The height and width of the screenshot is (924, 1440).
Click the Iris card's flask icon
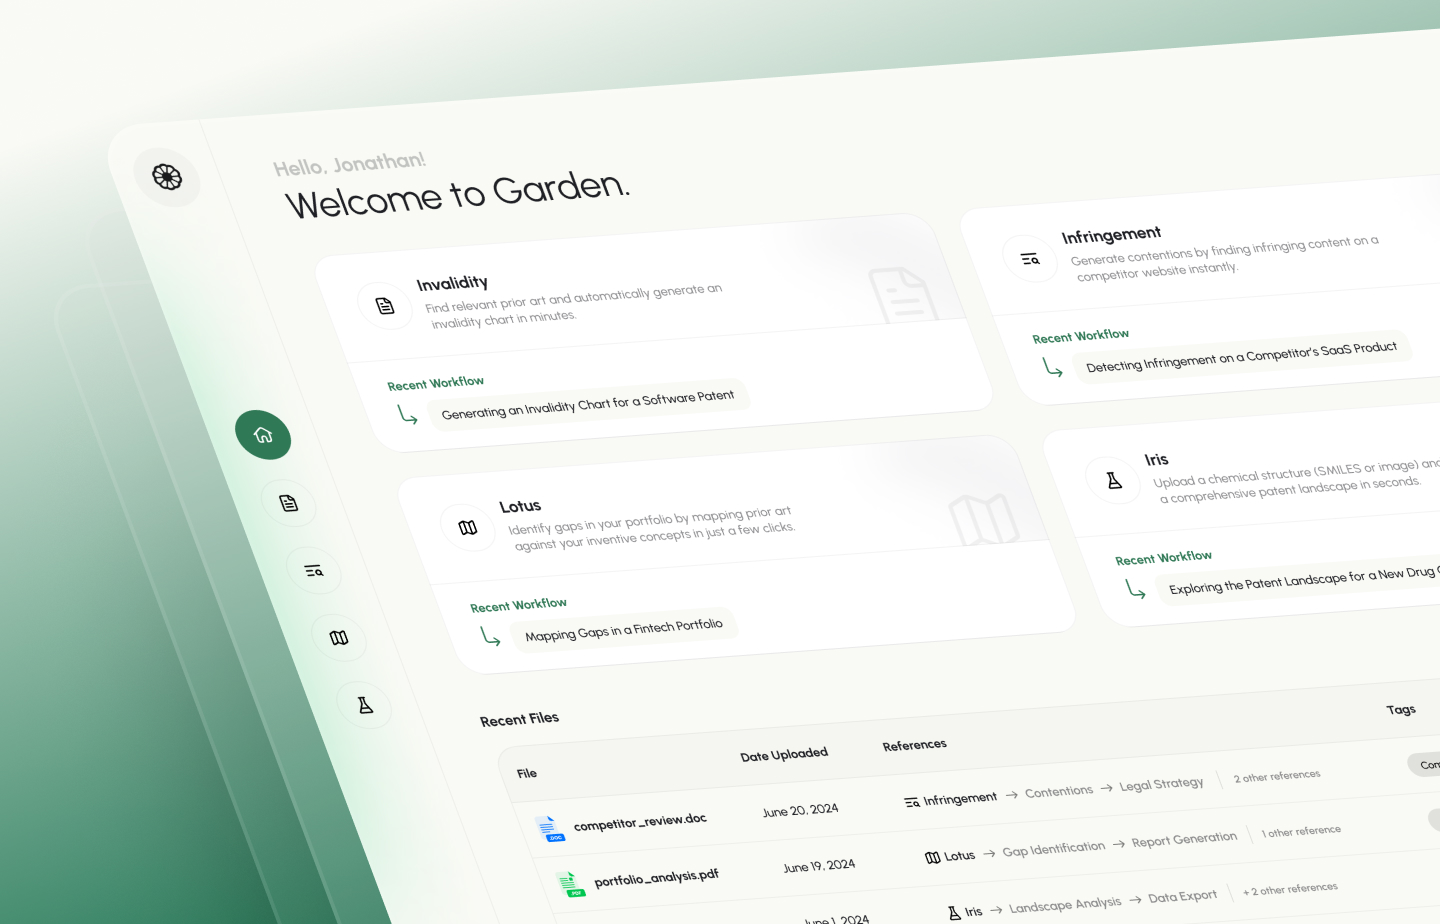click(x=1114, y=481)
